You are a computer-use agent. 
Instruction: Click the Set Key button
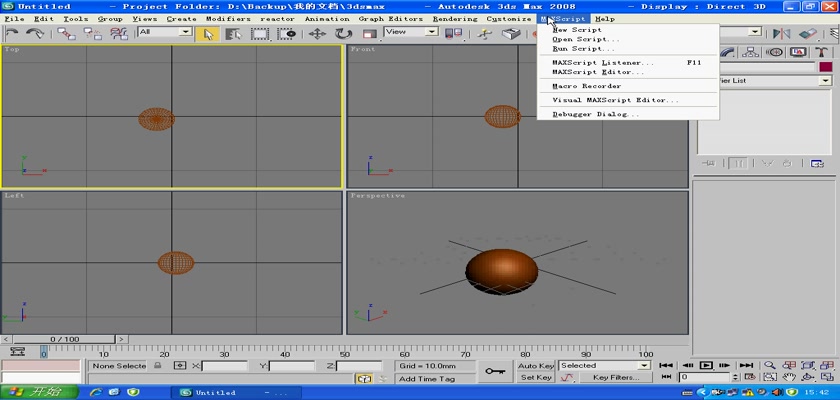(x=536, y=378)
